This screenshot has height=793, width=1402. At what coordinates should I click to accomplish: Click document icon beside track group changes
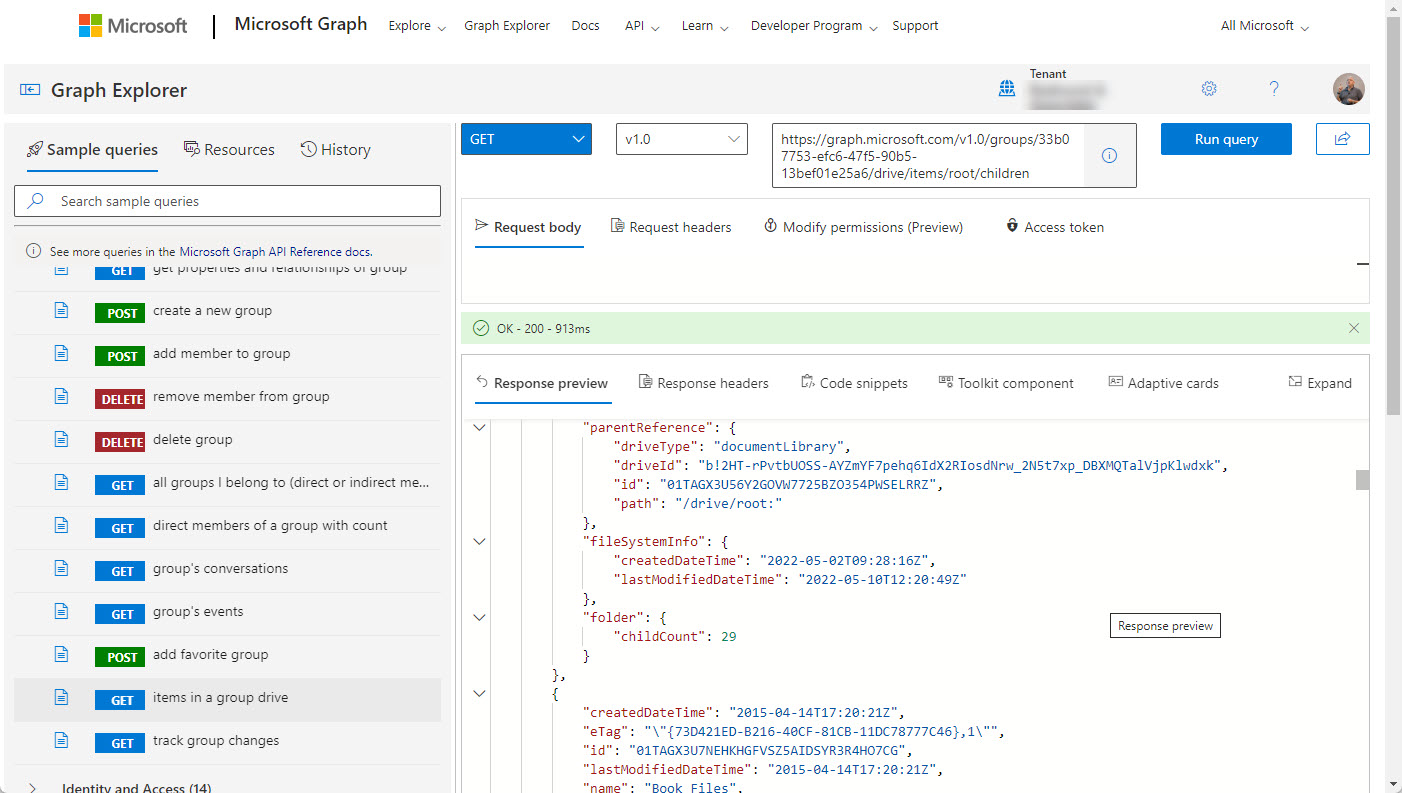[x=61, y=741]
